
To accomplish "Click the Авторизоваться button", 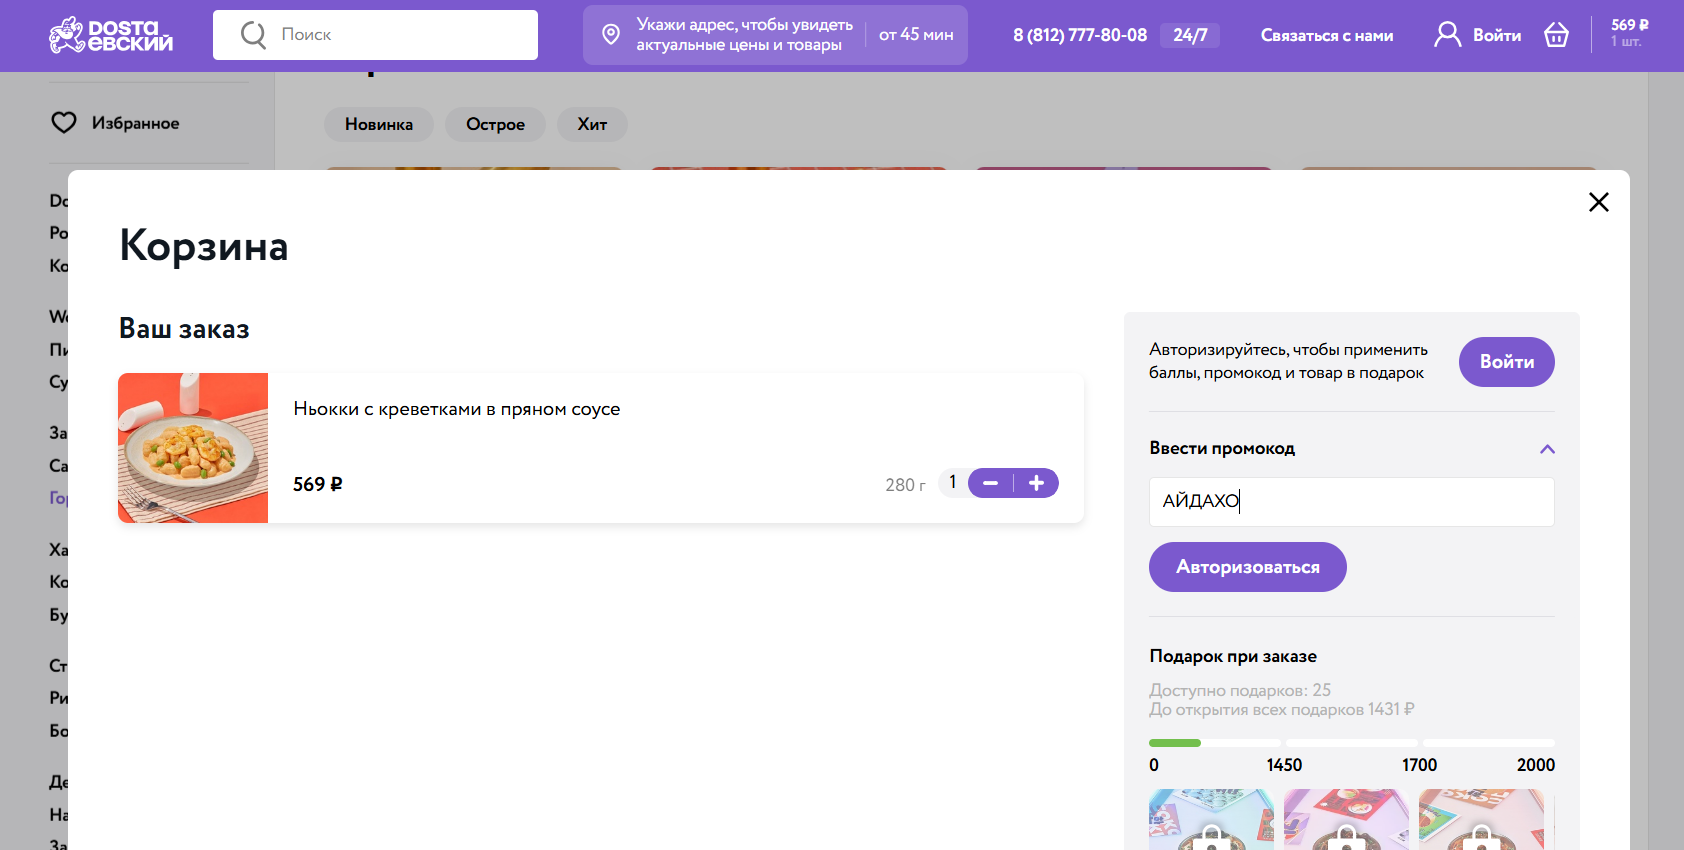I will [1248, 567].
